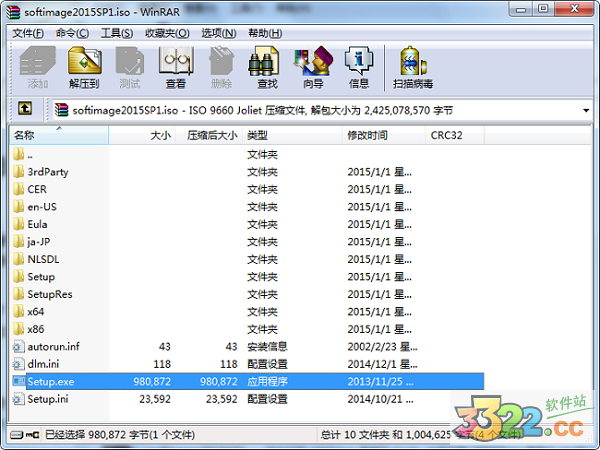Click the 查看 (View) toolbar icon
Image resolution: width=600 pixels, height=450 pixels.
(x=176, y=61)
